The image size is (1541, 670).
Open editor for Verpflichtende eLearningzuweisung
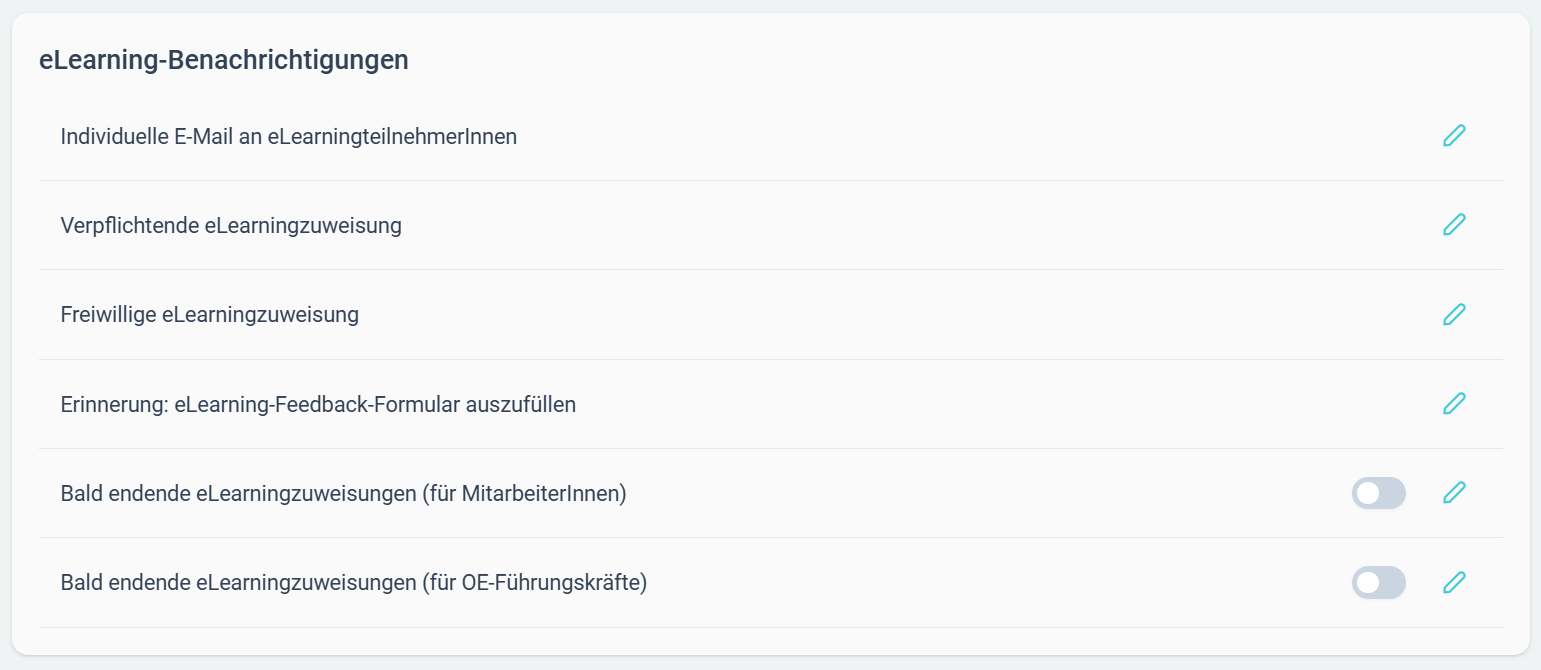[x=1454, y=225]
